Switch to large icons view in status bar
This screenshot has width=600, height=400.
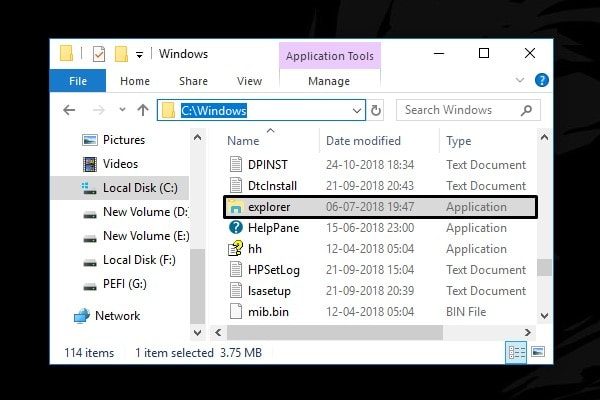(538, 352)
